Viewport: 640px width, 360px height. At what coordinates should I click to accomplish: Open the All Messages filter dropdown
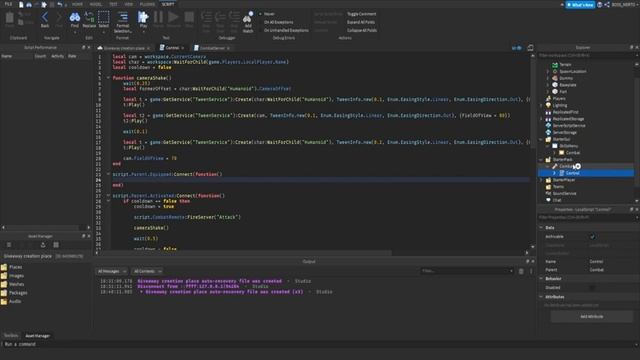pos(112,271)
